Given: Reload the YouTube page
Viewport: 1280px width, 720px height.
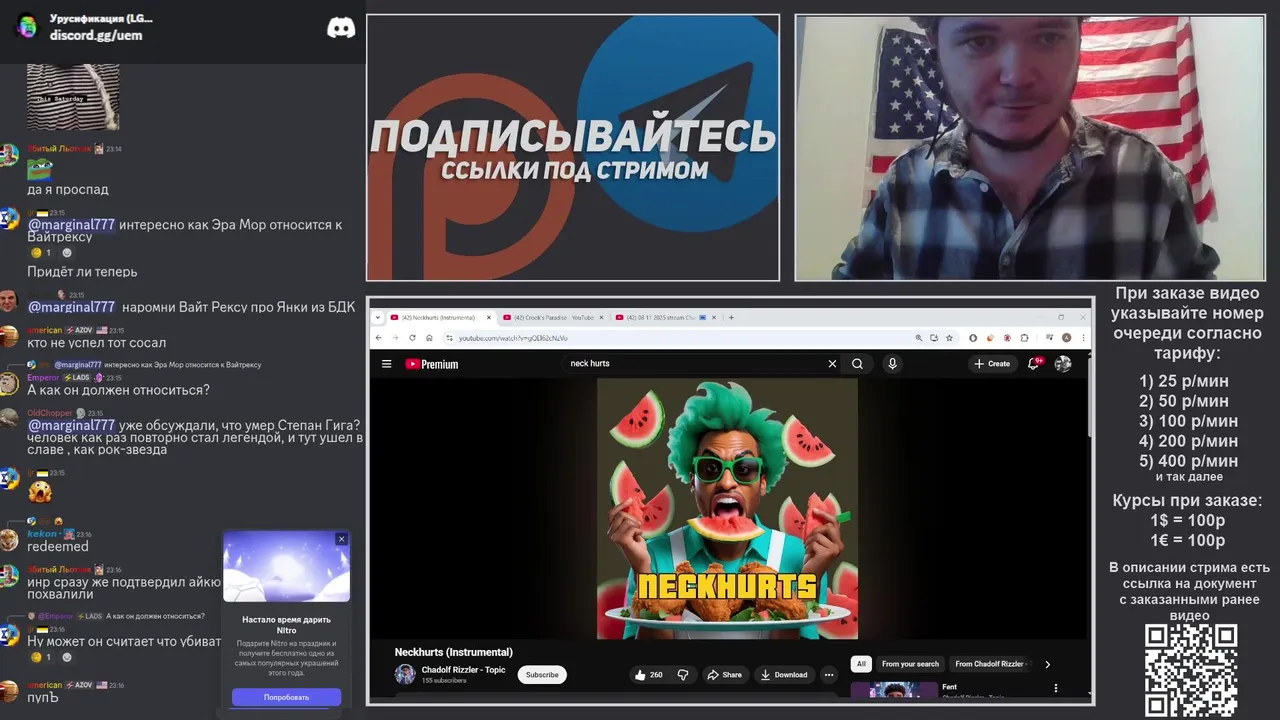Looking at the screenshot, I should coord(412,338).
